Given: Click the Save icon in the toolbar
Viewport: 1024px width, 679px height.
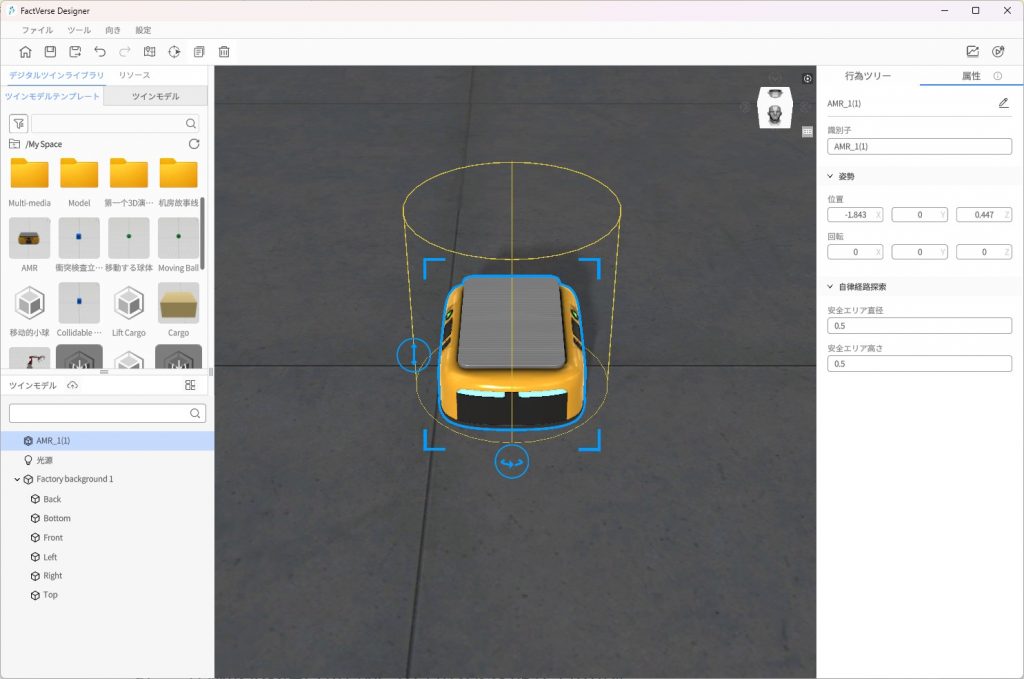Looking at the screenshot, I should click(x=50, y=52).
